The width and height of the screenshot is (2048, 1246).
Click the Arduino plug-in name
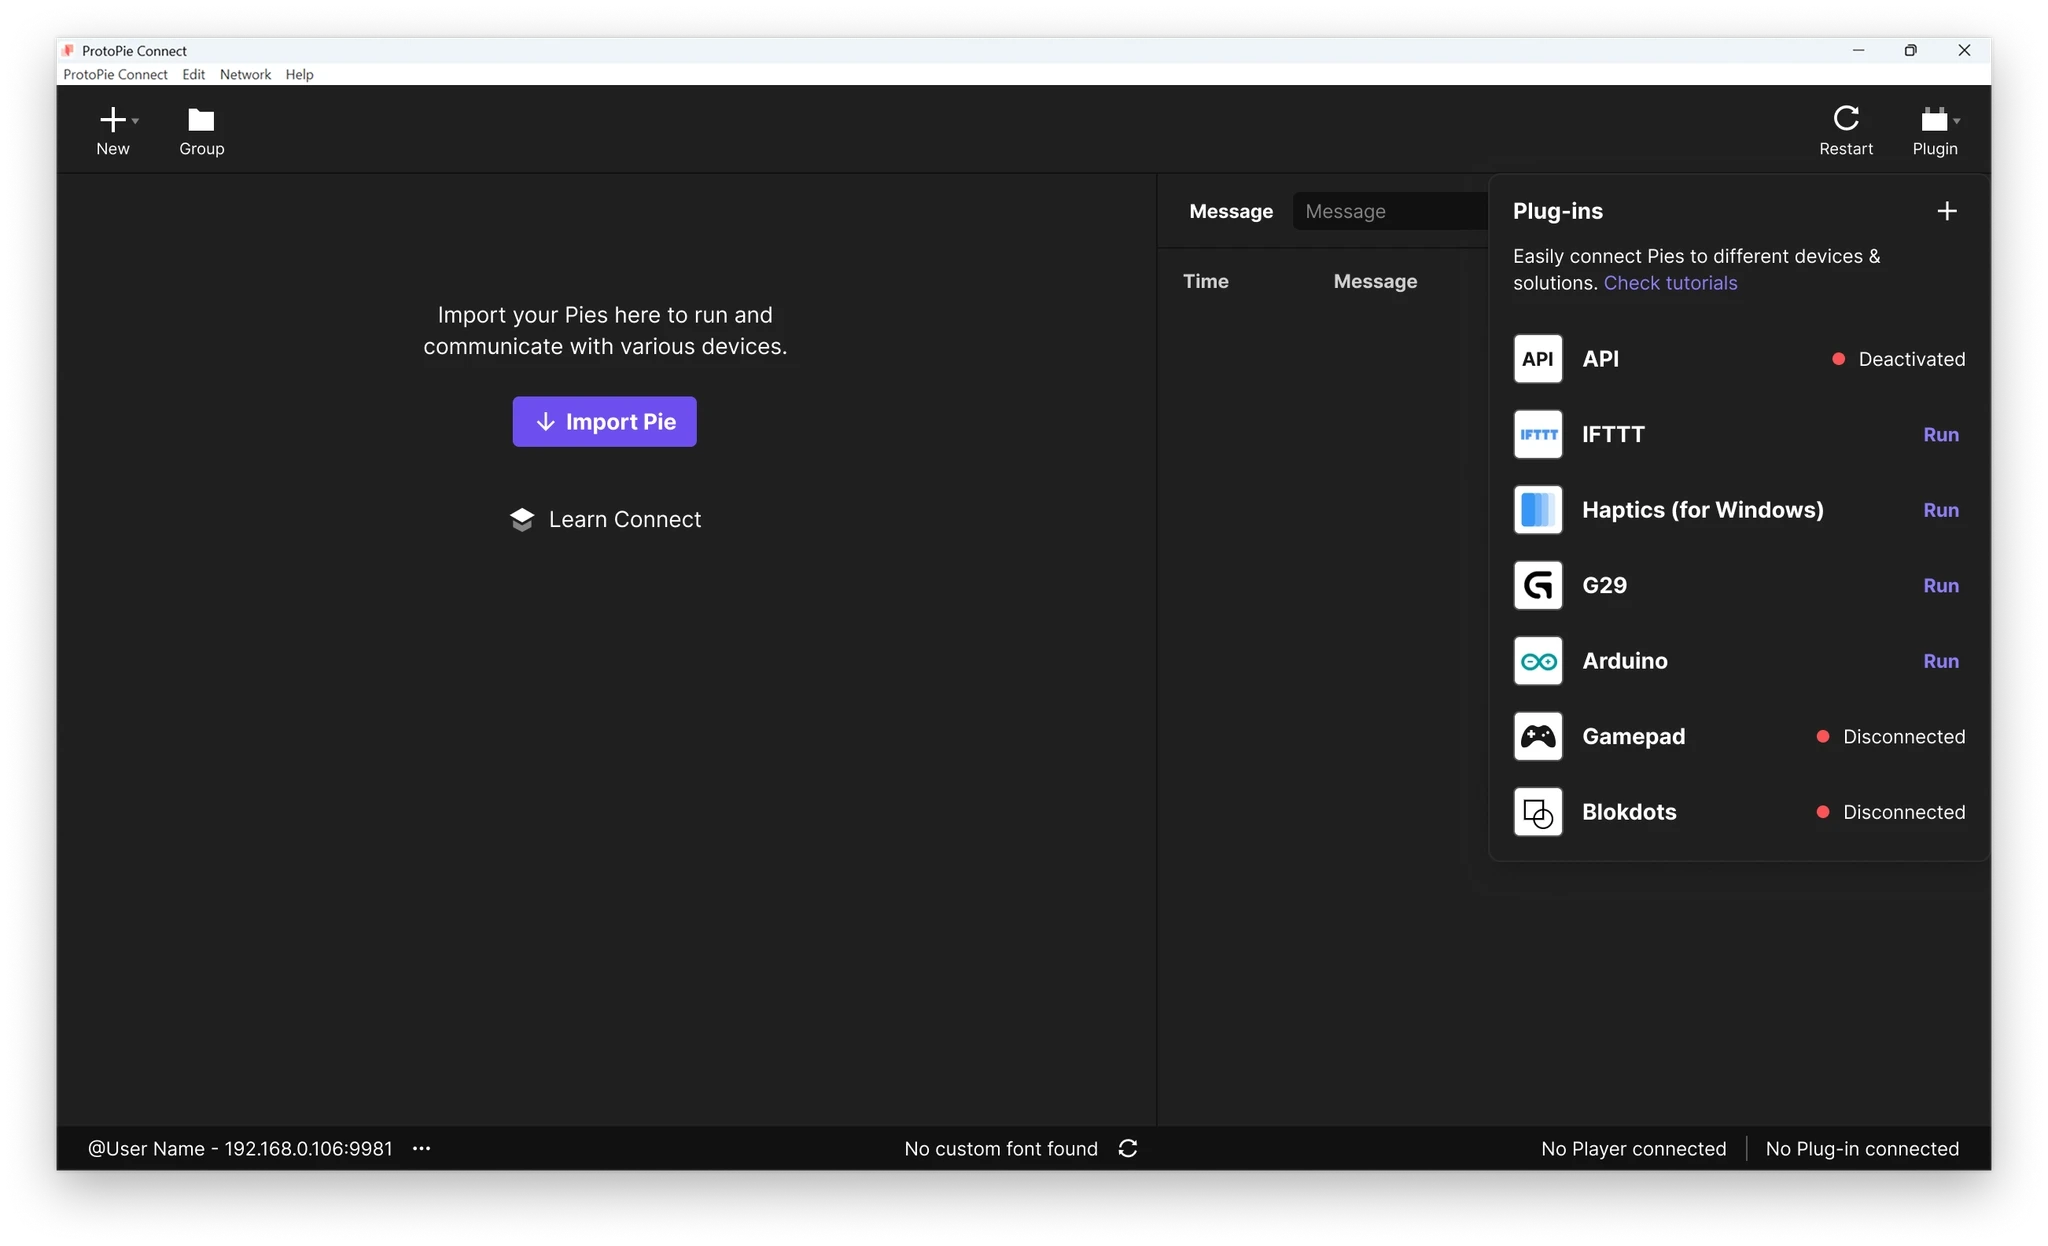pos(1625,661)
